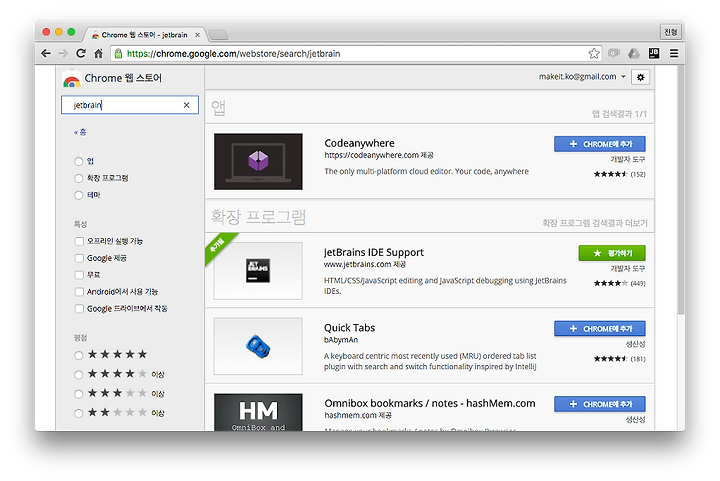The image size is (720, 481).
Task: Open the Codeanywhere app thumbnail
Action: click(x=258, y=162)
